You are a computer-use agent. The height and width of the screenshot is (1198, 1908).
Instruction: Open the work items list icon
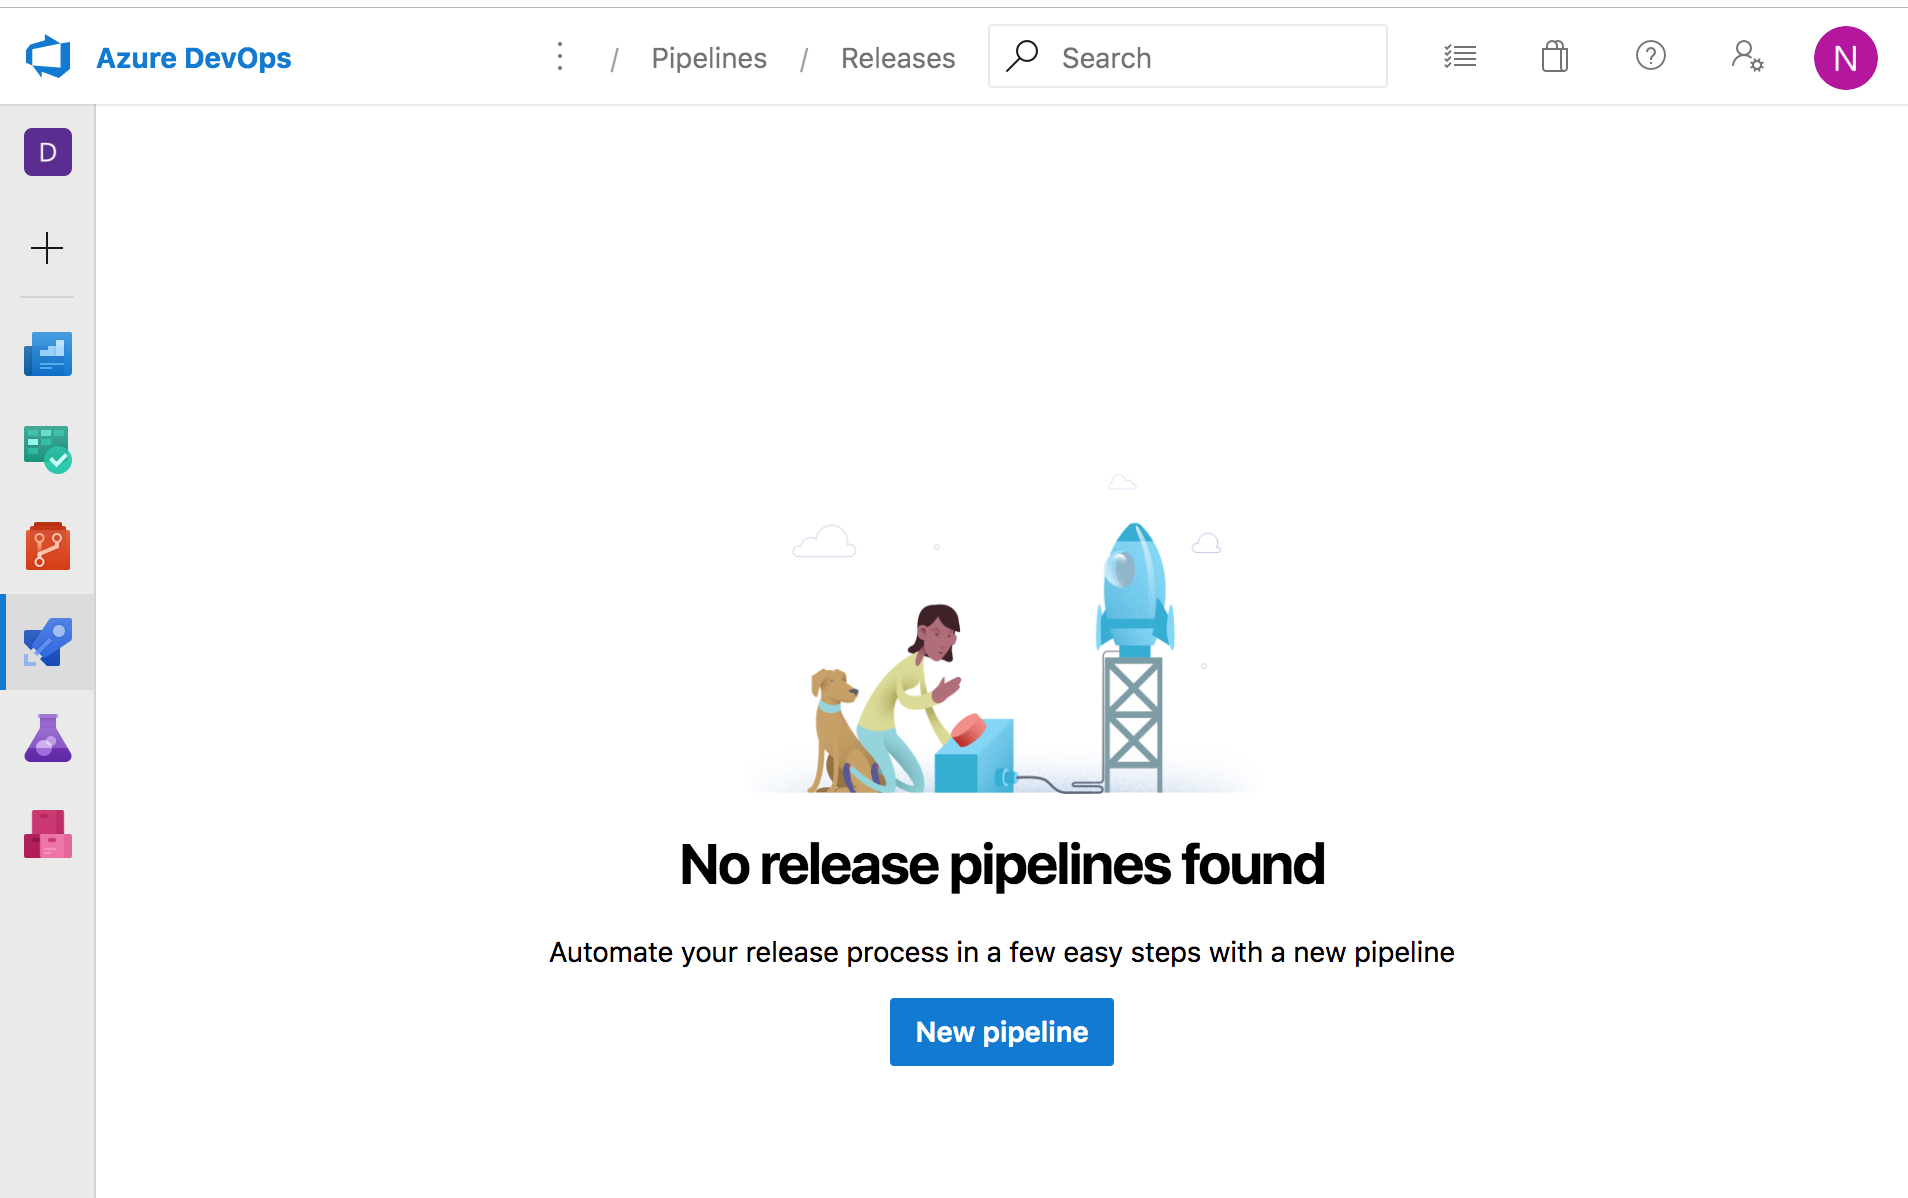click(1460, 57)
